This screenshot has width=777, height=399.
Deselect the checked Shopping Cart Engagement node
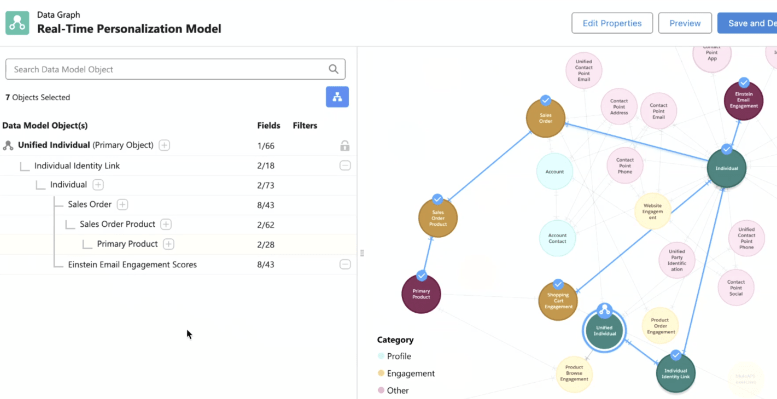[558, 301]
